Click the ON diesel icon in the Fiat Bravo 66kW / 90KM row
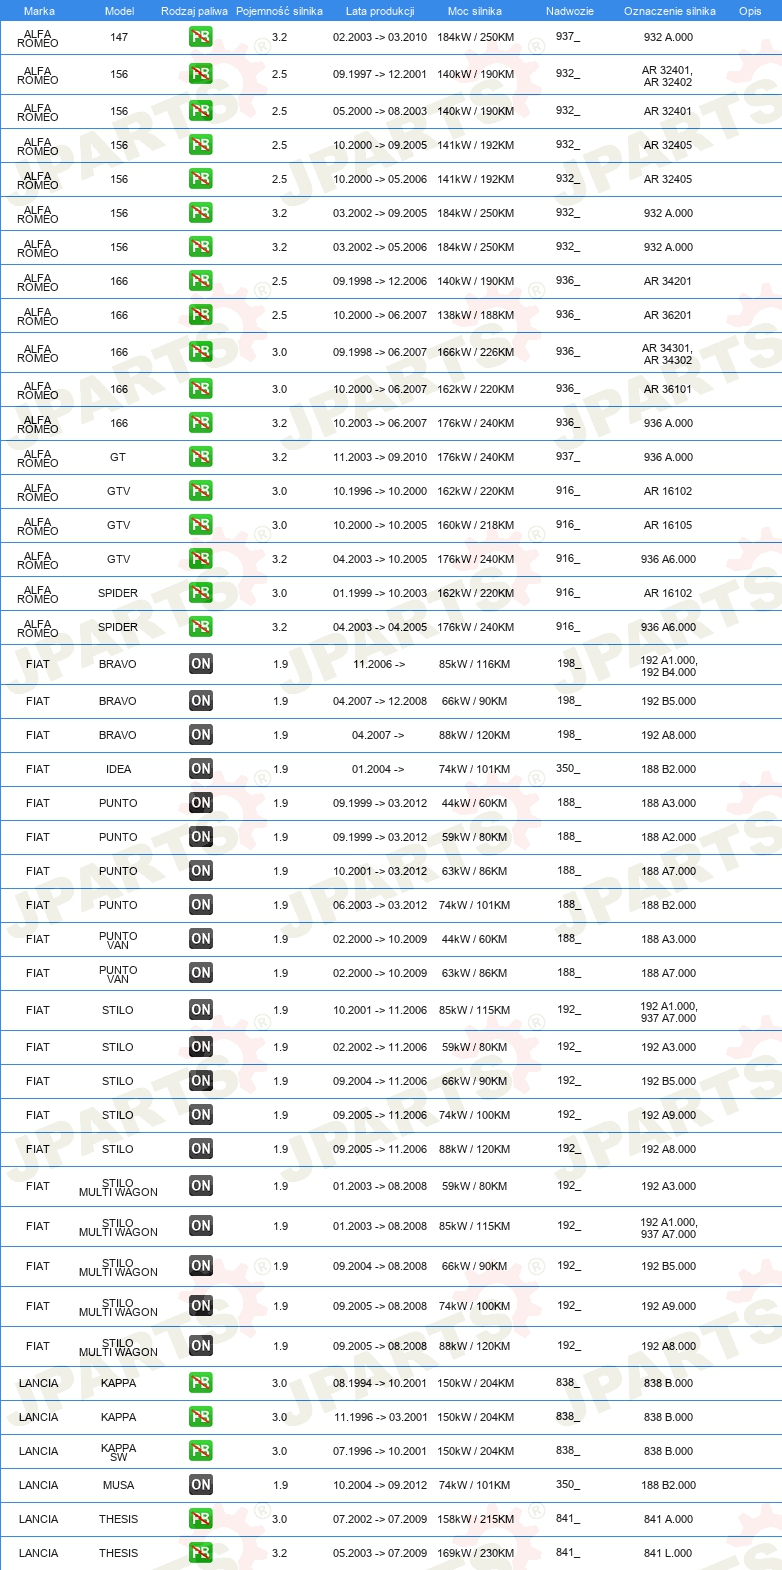Screen dimensions: 782x1570 click(x=201, y=701)
